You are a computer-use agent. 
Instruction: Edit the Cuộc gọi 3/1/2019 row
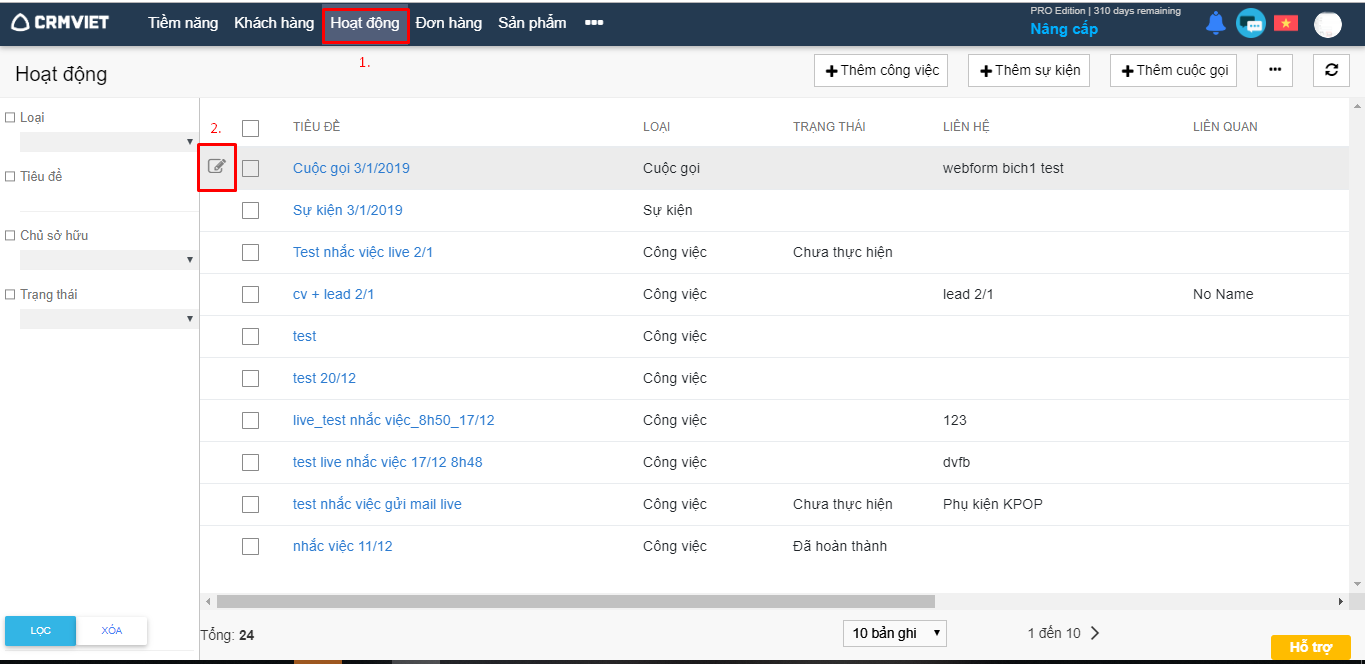(217, 167)
